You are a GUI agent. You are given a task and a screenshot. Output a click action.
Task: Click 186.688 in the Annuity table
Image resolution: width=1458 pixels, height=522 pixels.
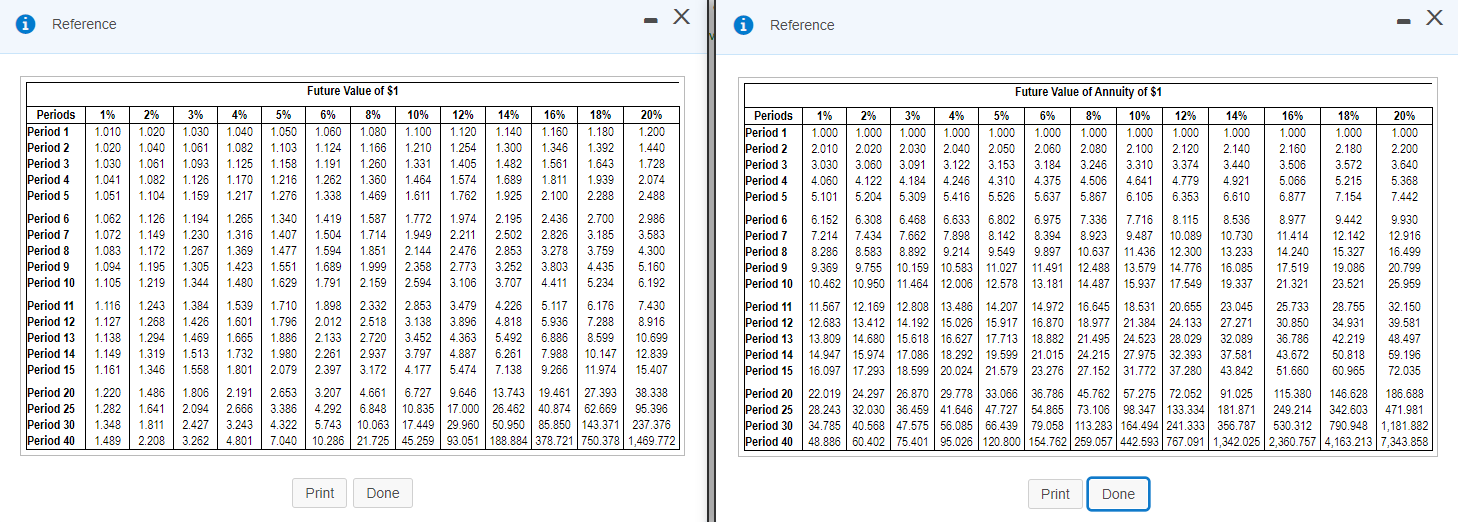(x=1405, y=394)
